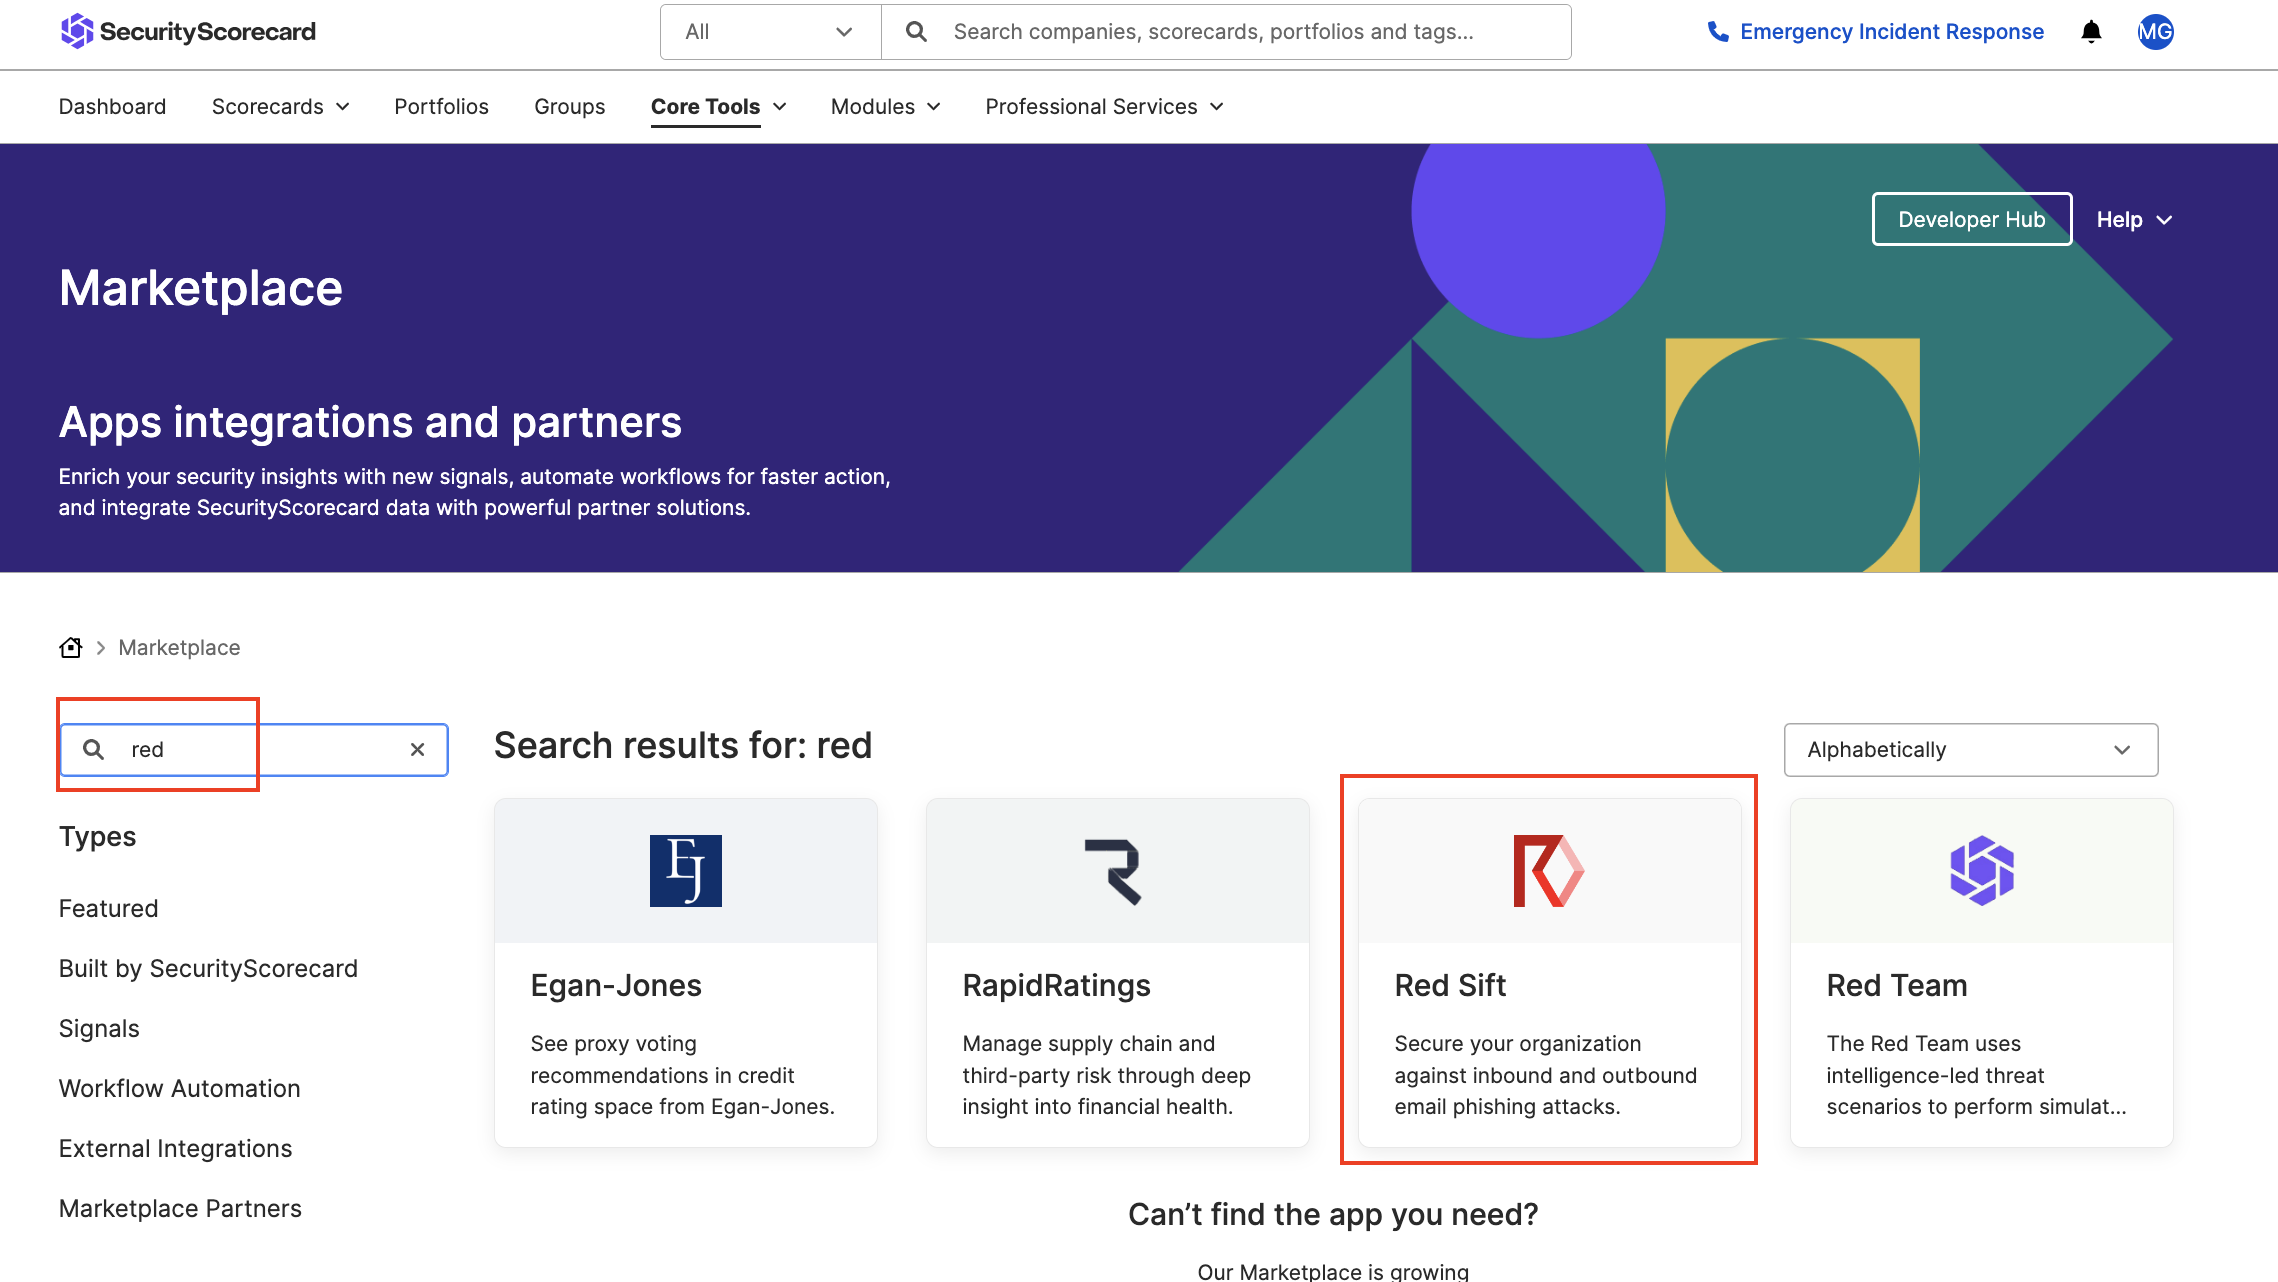Click the global search magnifier icon

[x=915, y=32]
